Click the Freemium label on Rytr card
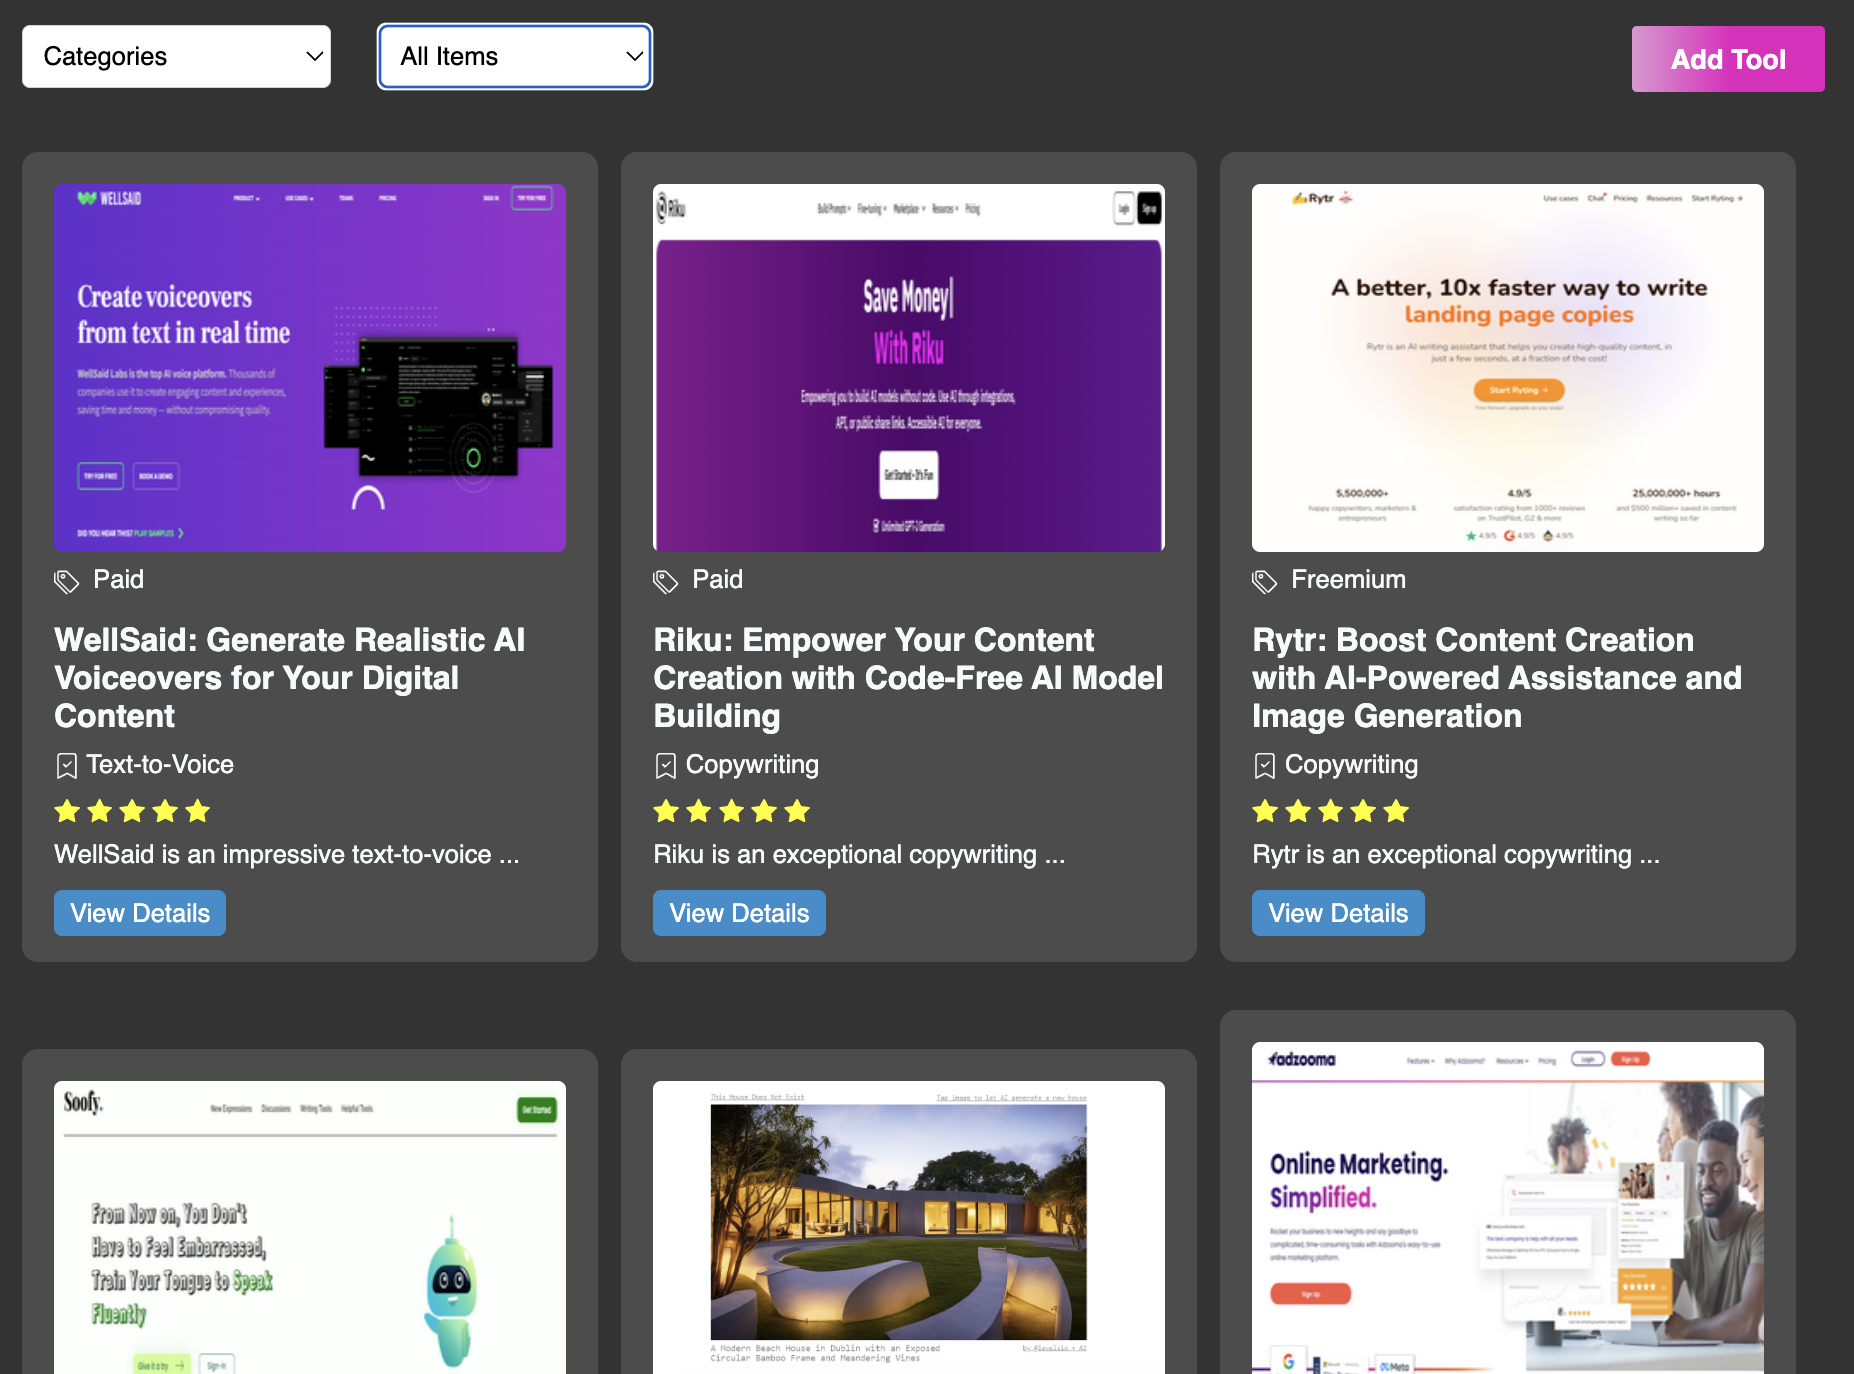1854x1374 pixels. (x=1349, y=580)
